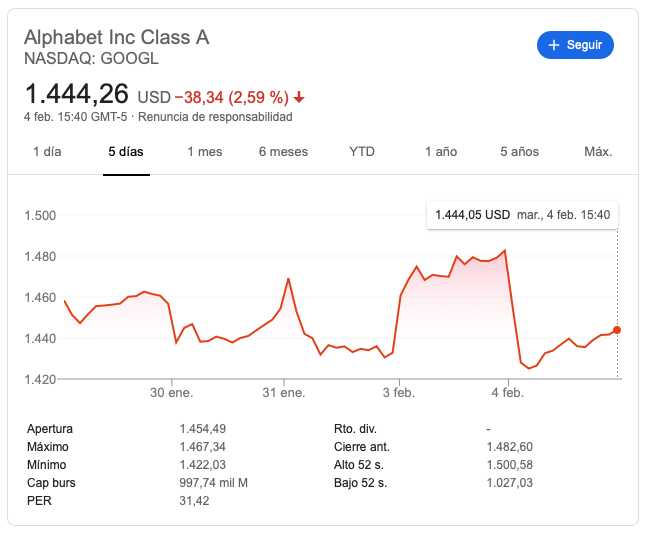The width and height of the screenshot is (646, 534).
Task: Show the 1 año chart
Action: click(441, 152)
